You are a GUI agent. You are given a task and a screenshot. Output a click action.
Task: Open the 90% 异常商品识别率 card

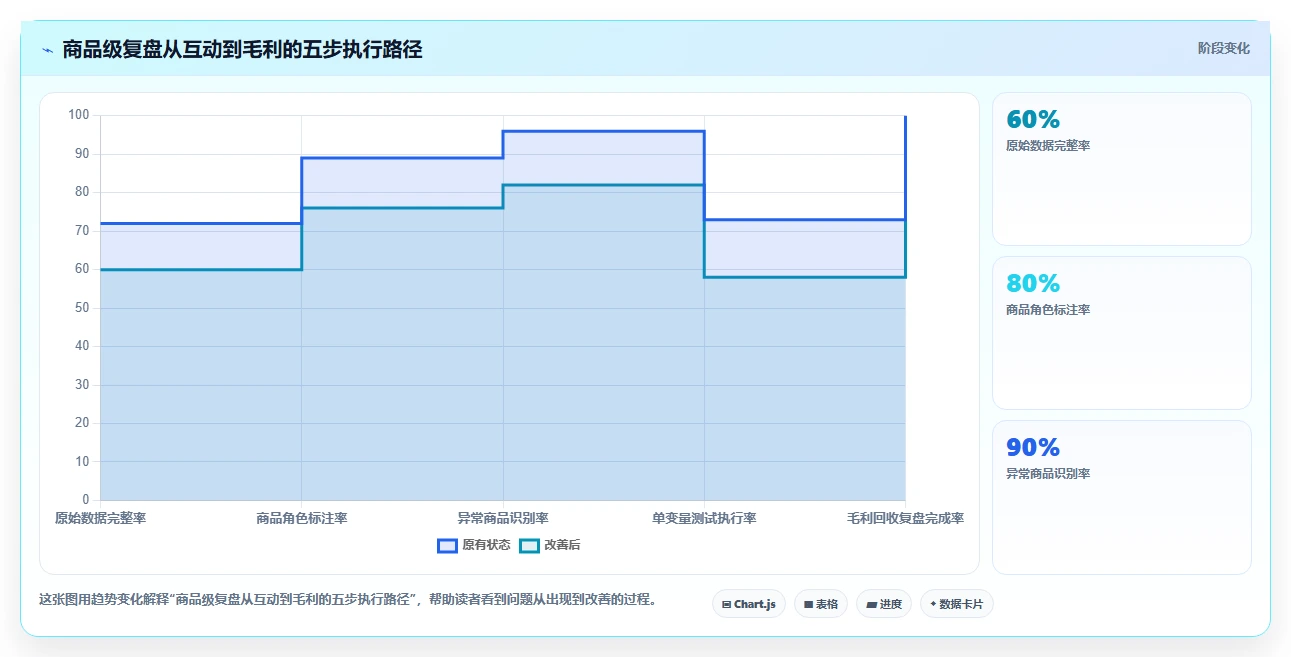[x=1121, y=497]
